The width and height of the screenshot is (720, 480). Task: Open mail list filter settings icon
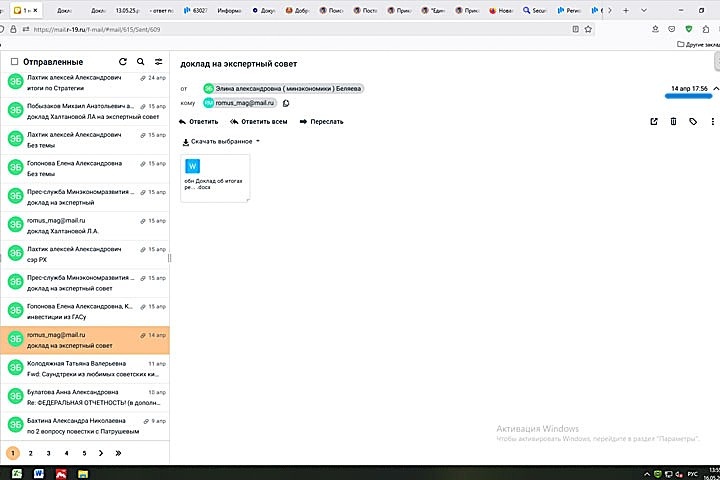coord(158,62)
